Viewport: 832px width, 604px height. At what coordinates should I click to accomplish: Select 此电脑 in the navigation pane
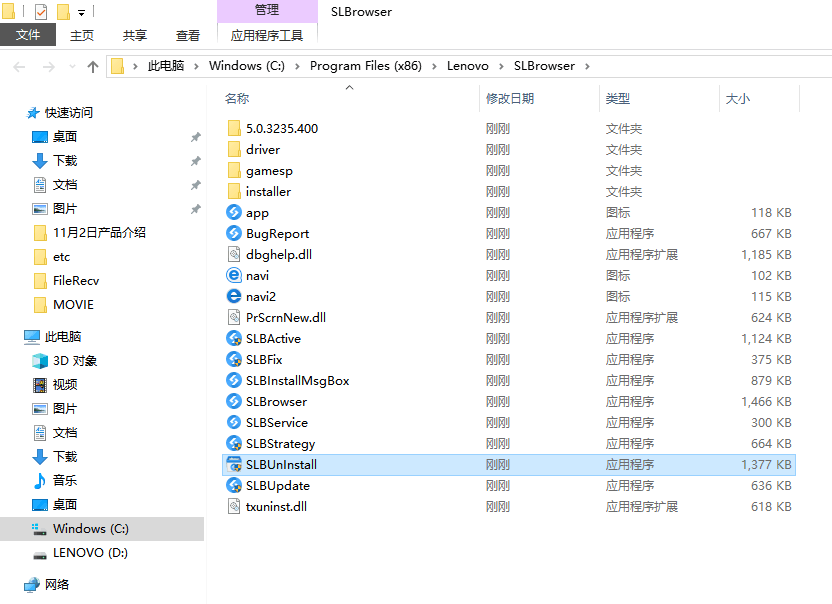63,336
